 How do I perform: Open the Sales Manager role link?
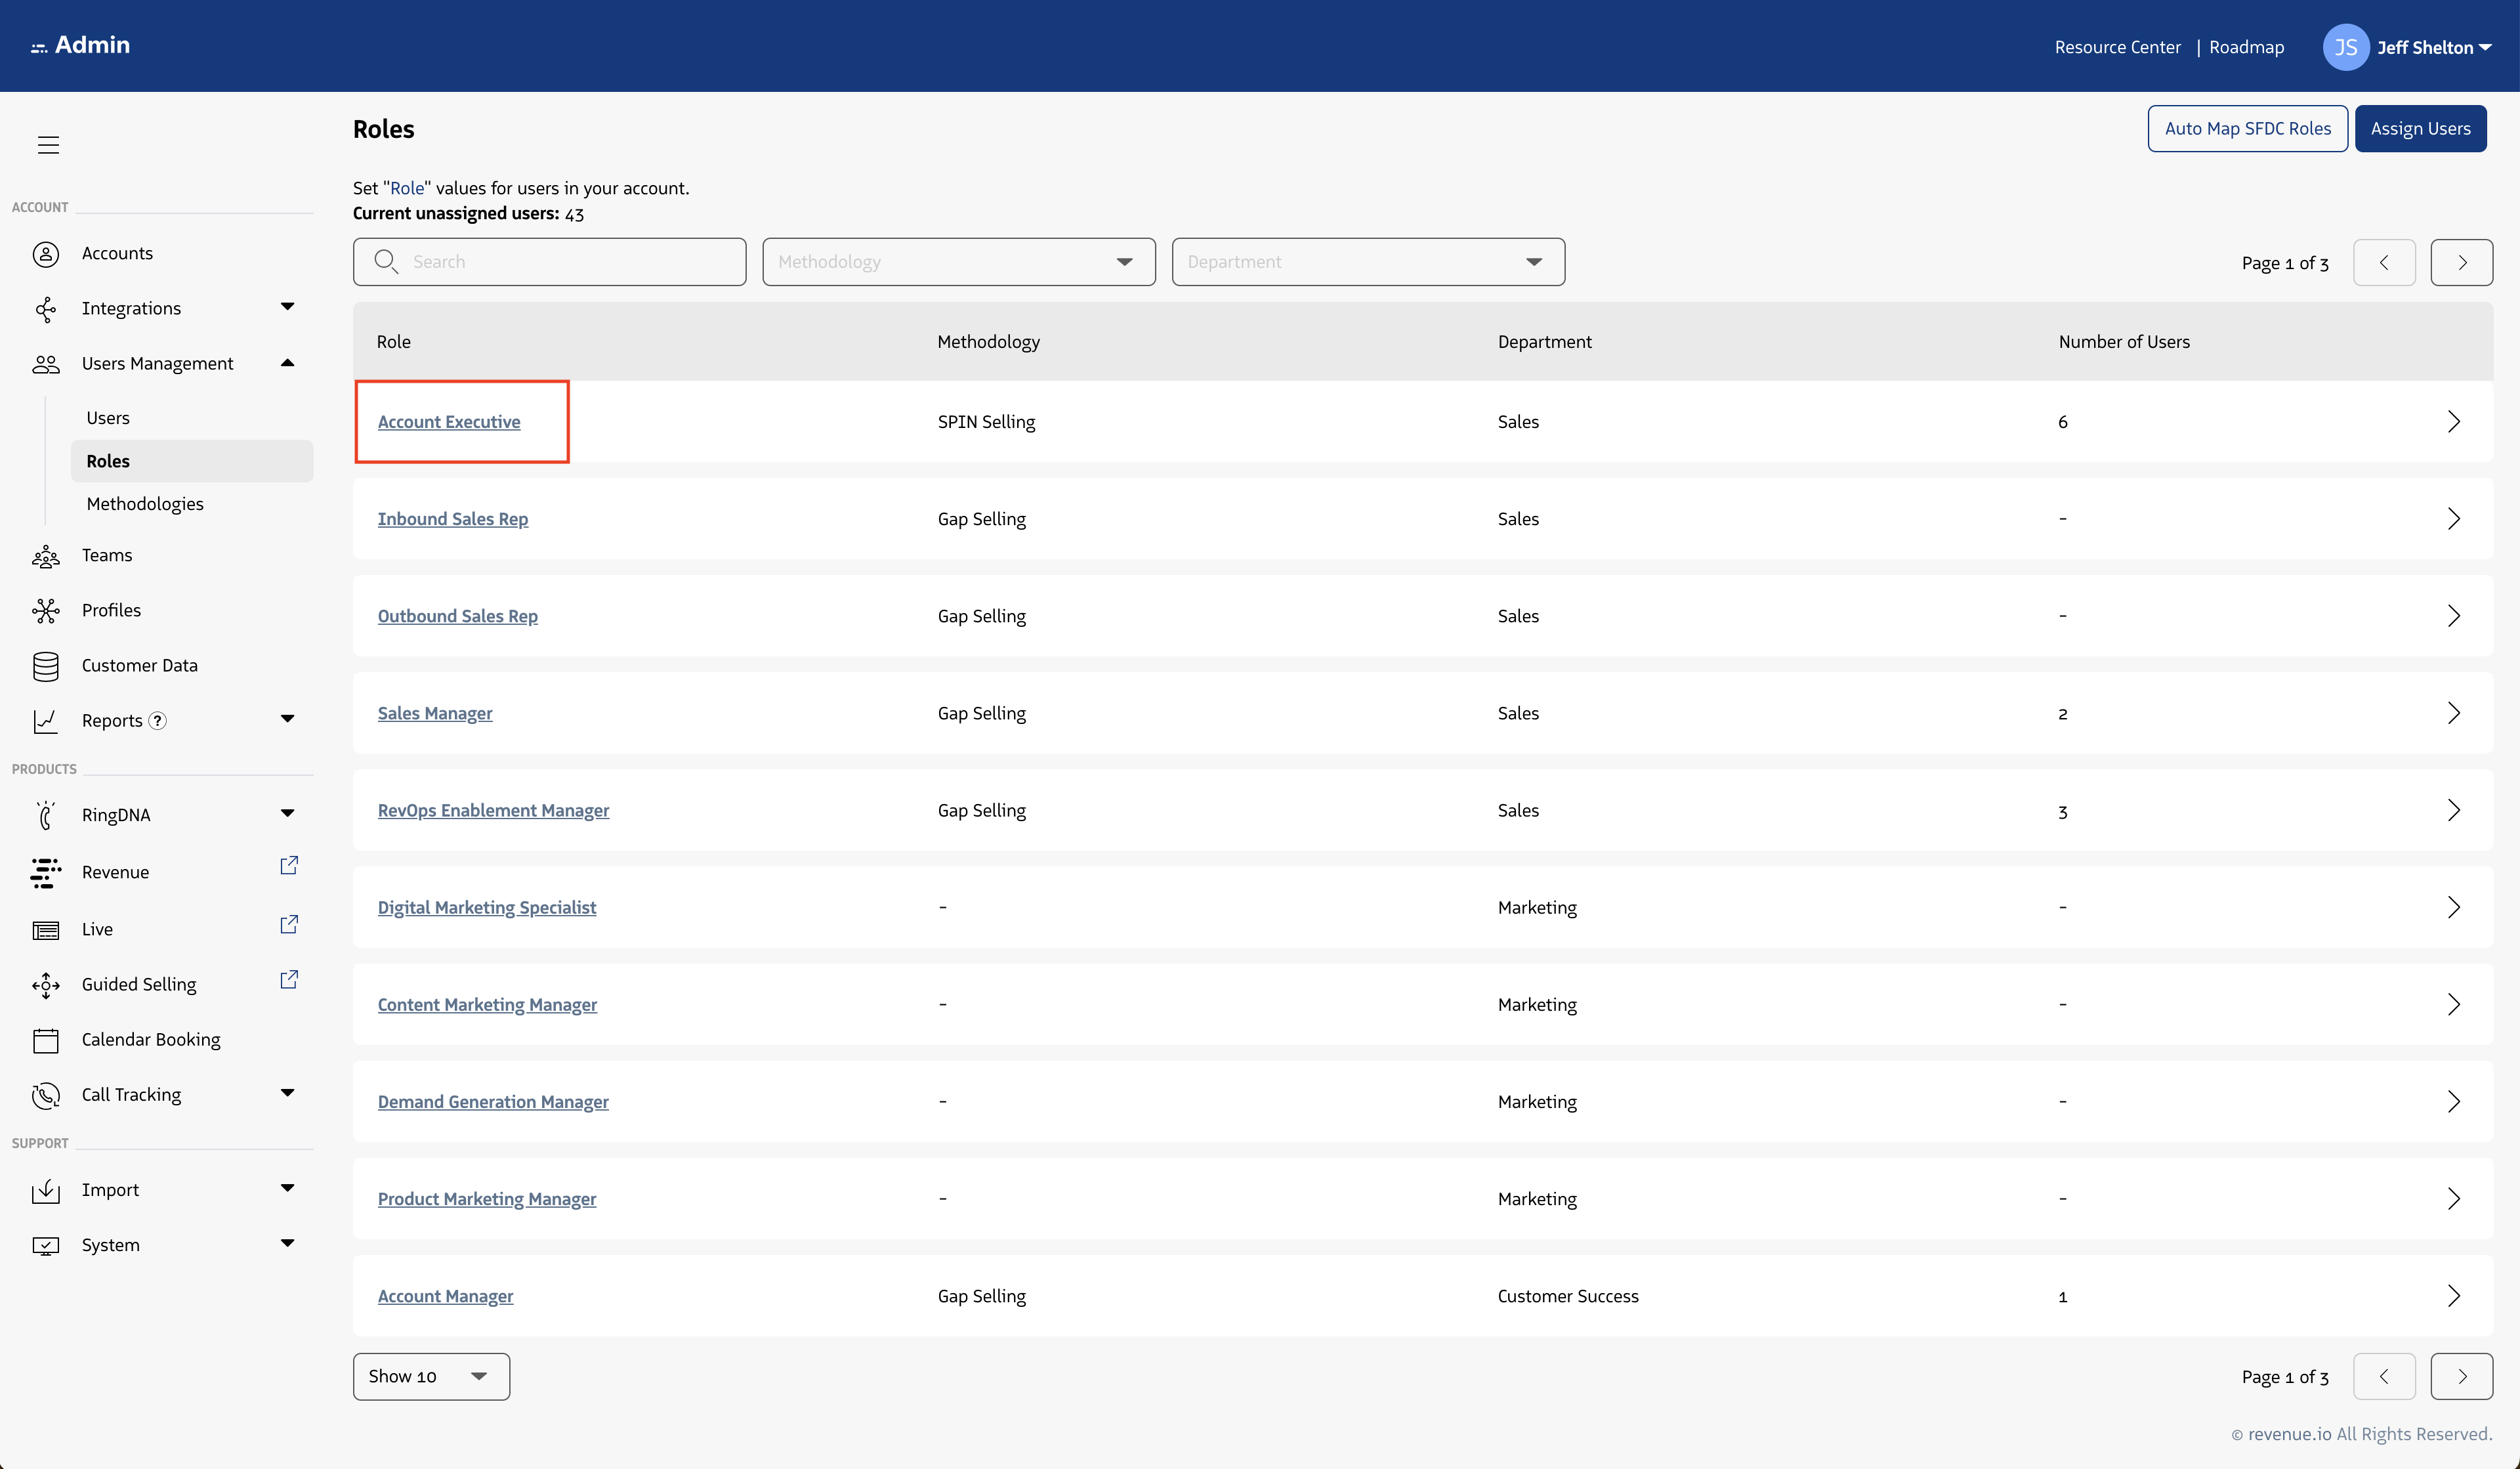[x=435, y=713]
